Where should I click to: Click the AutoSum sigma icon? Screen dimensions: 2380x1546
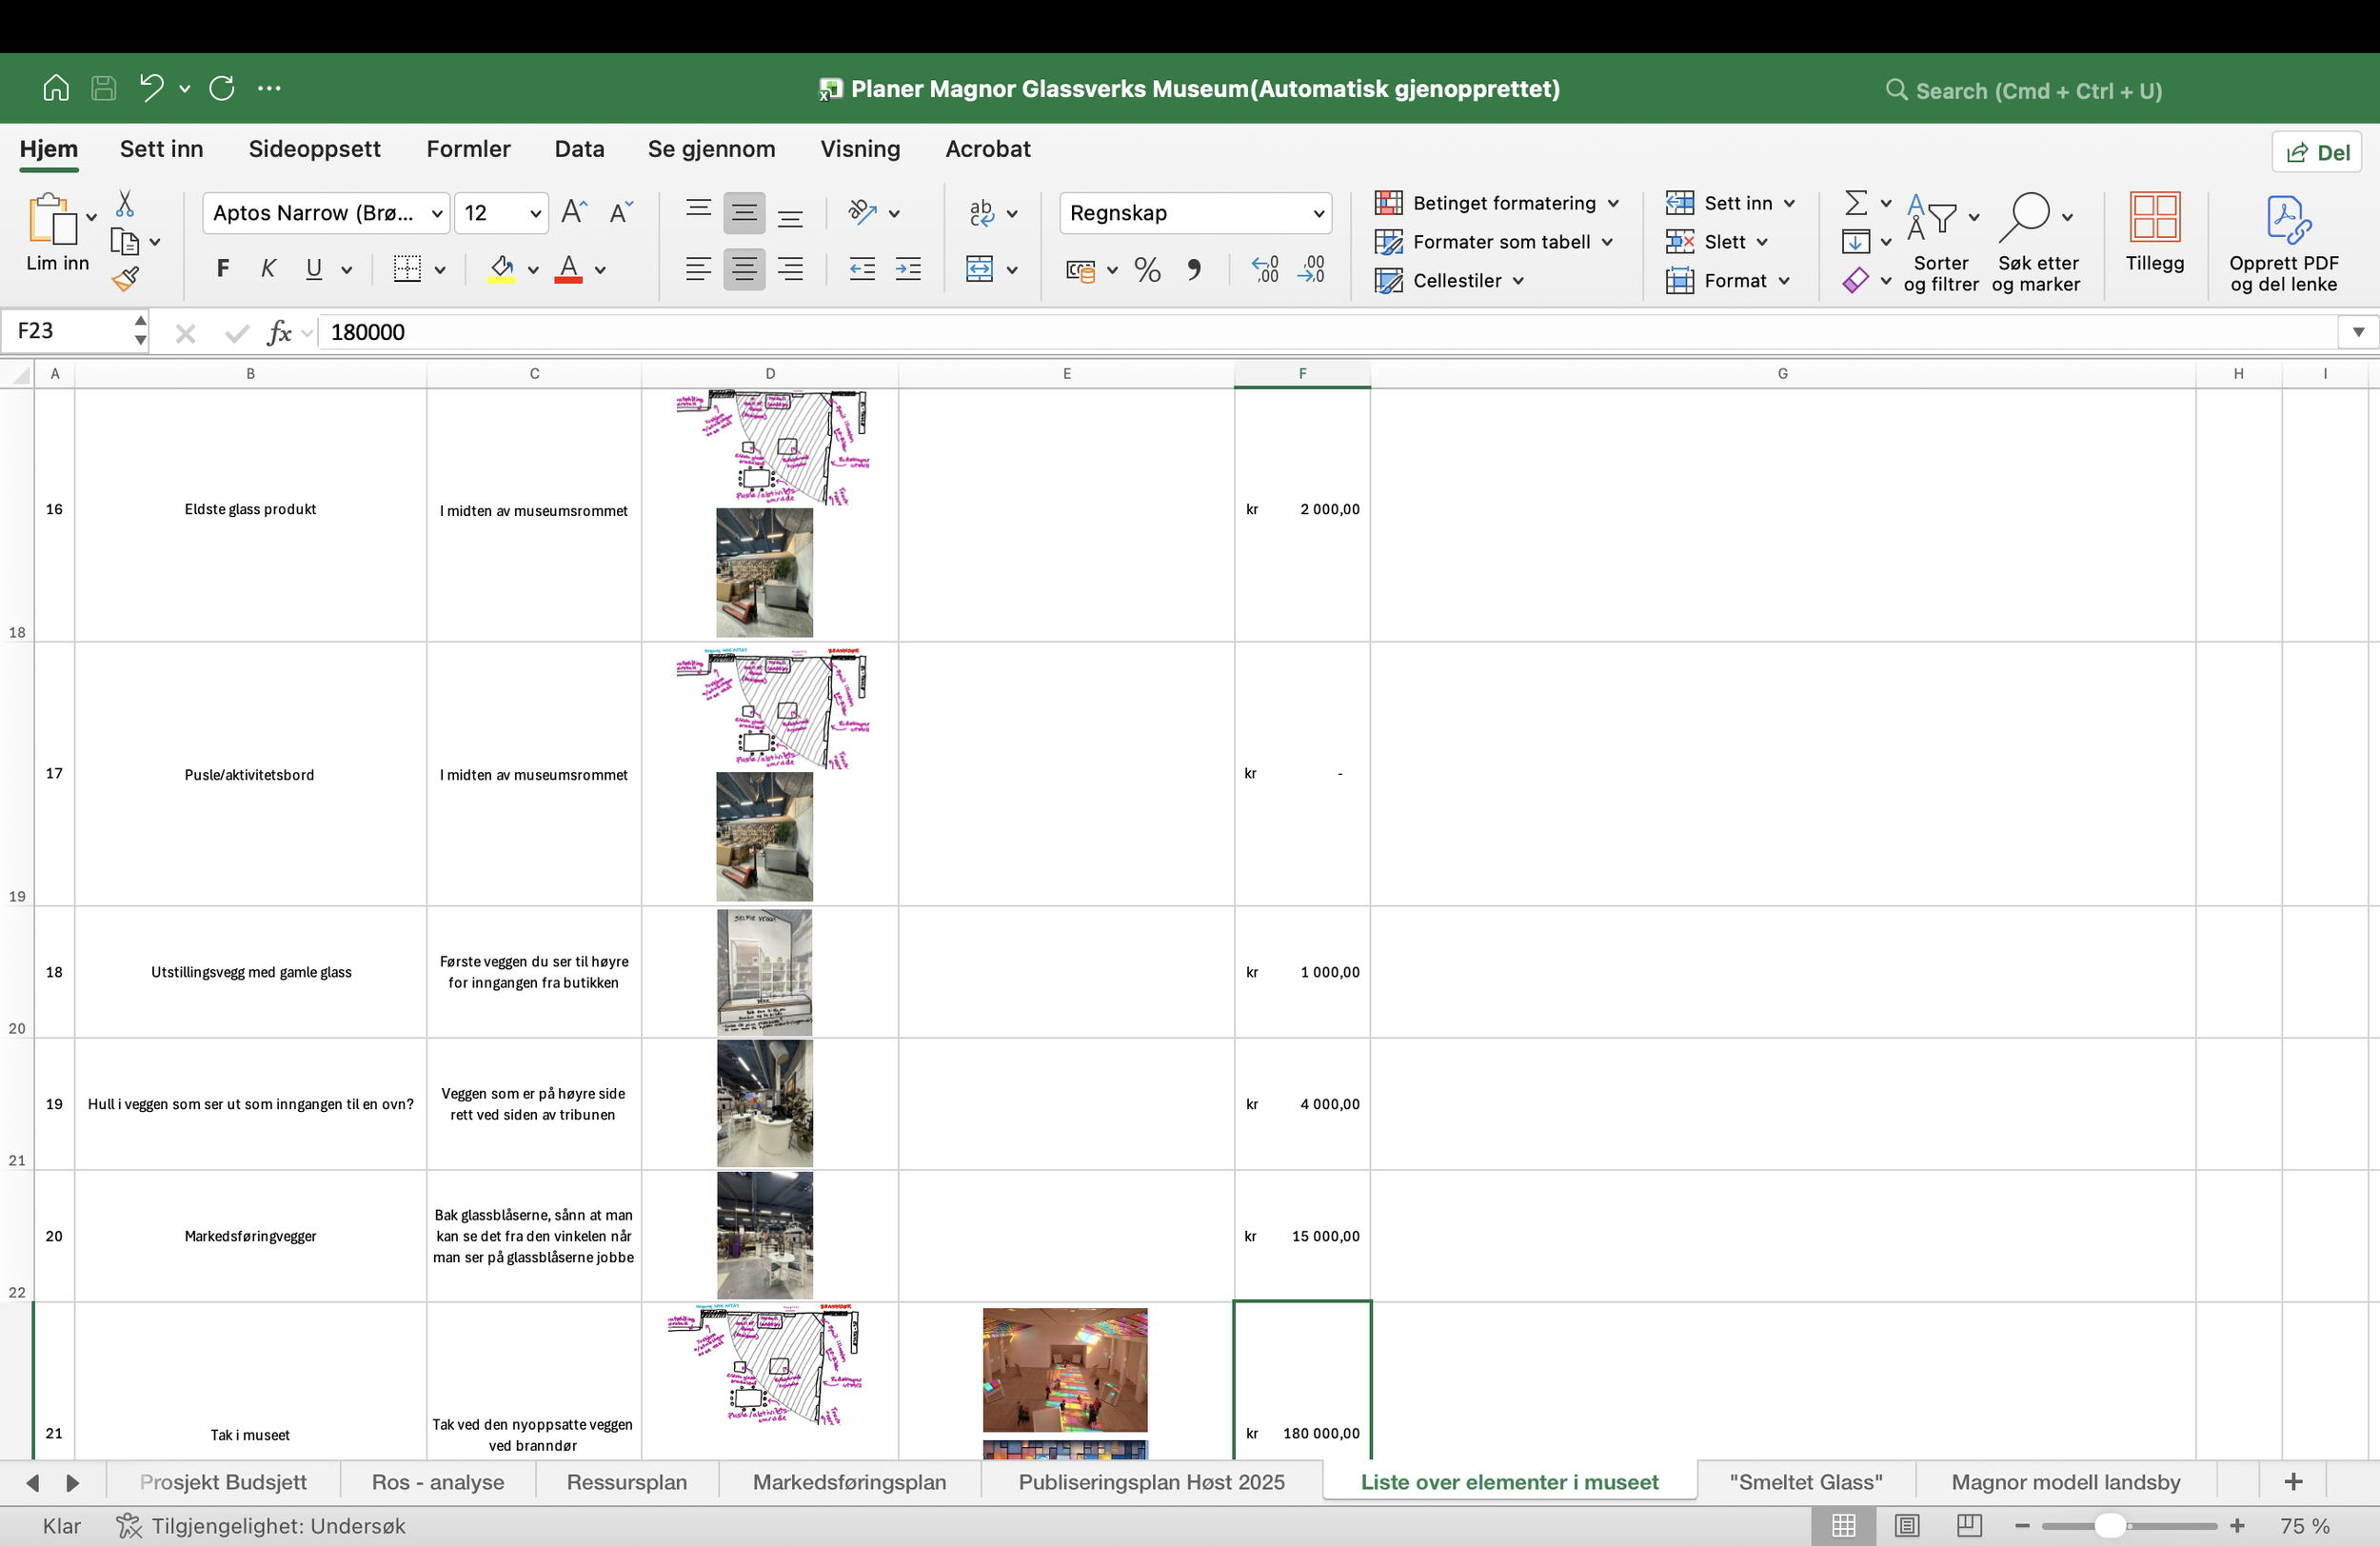click(1856, 203)
